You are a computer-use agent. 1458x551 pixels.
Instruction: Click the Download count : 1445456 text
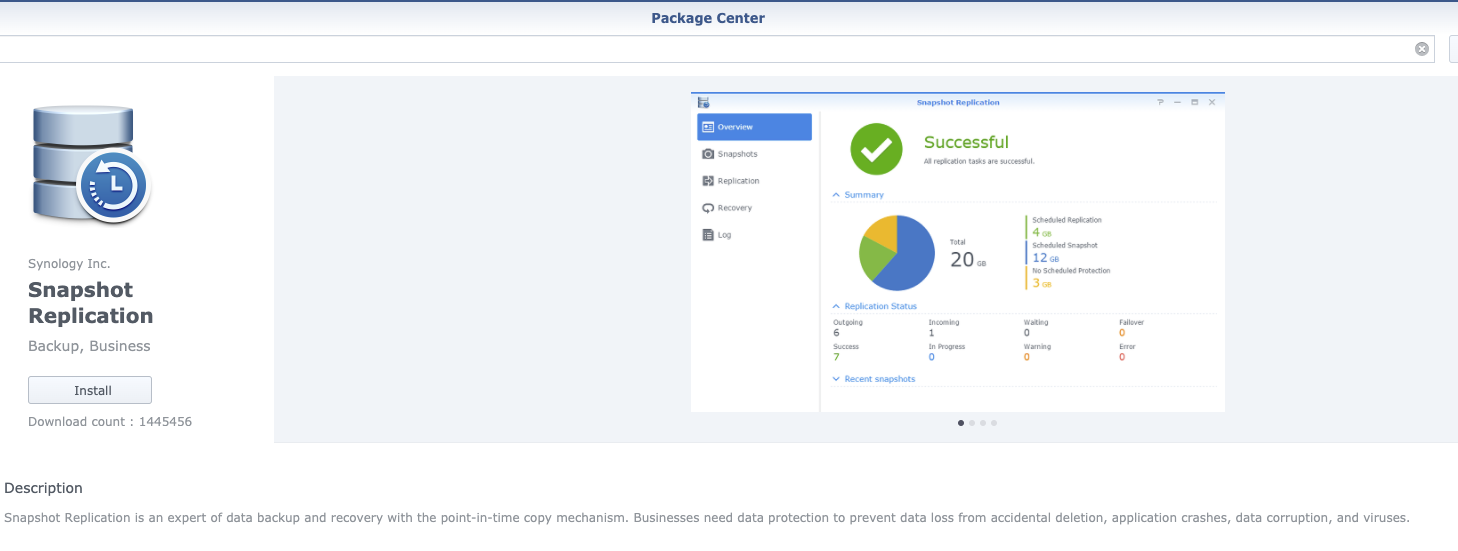tap(110, 422)
